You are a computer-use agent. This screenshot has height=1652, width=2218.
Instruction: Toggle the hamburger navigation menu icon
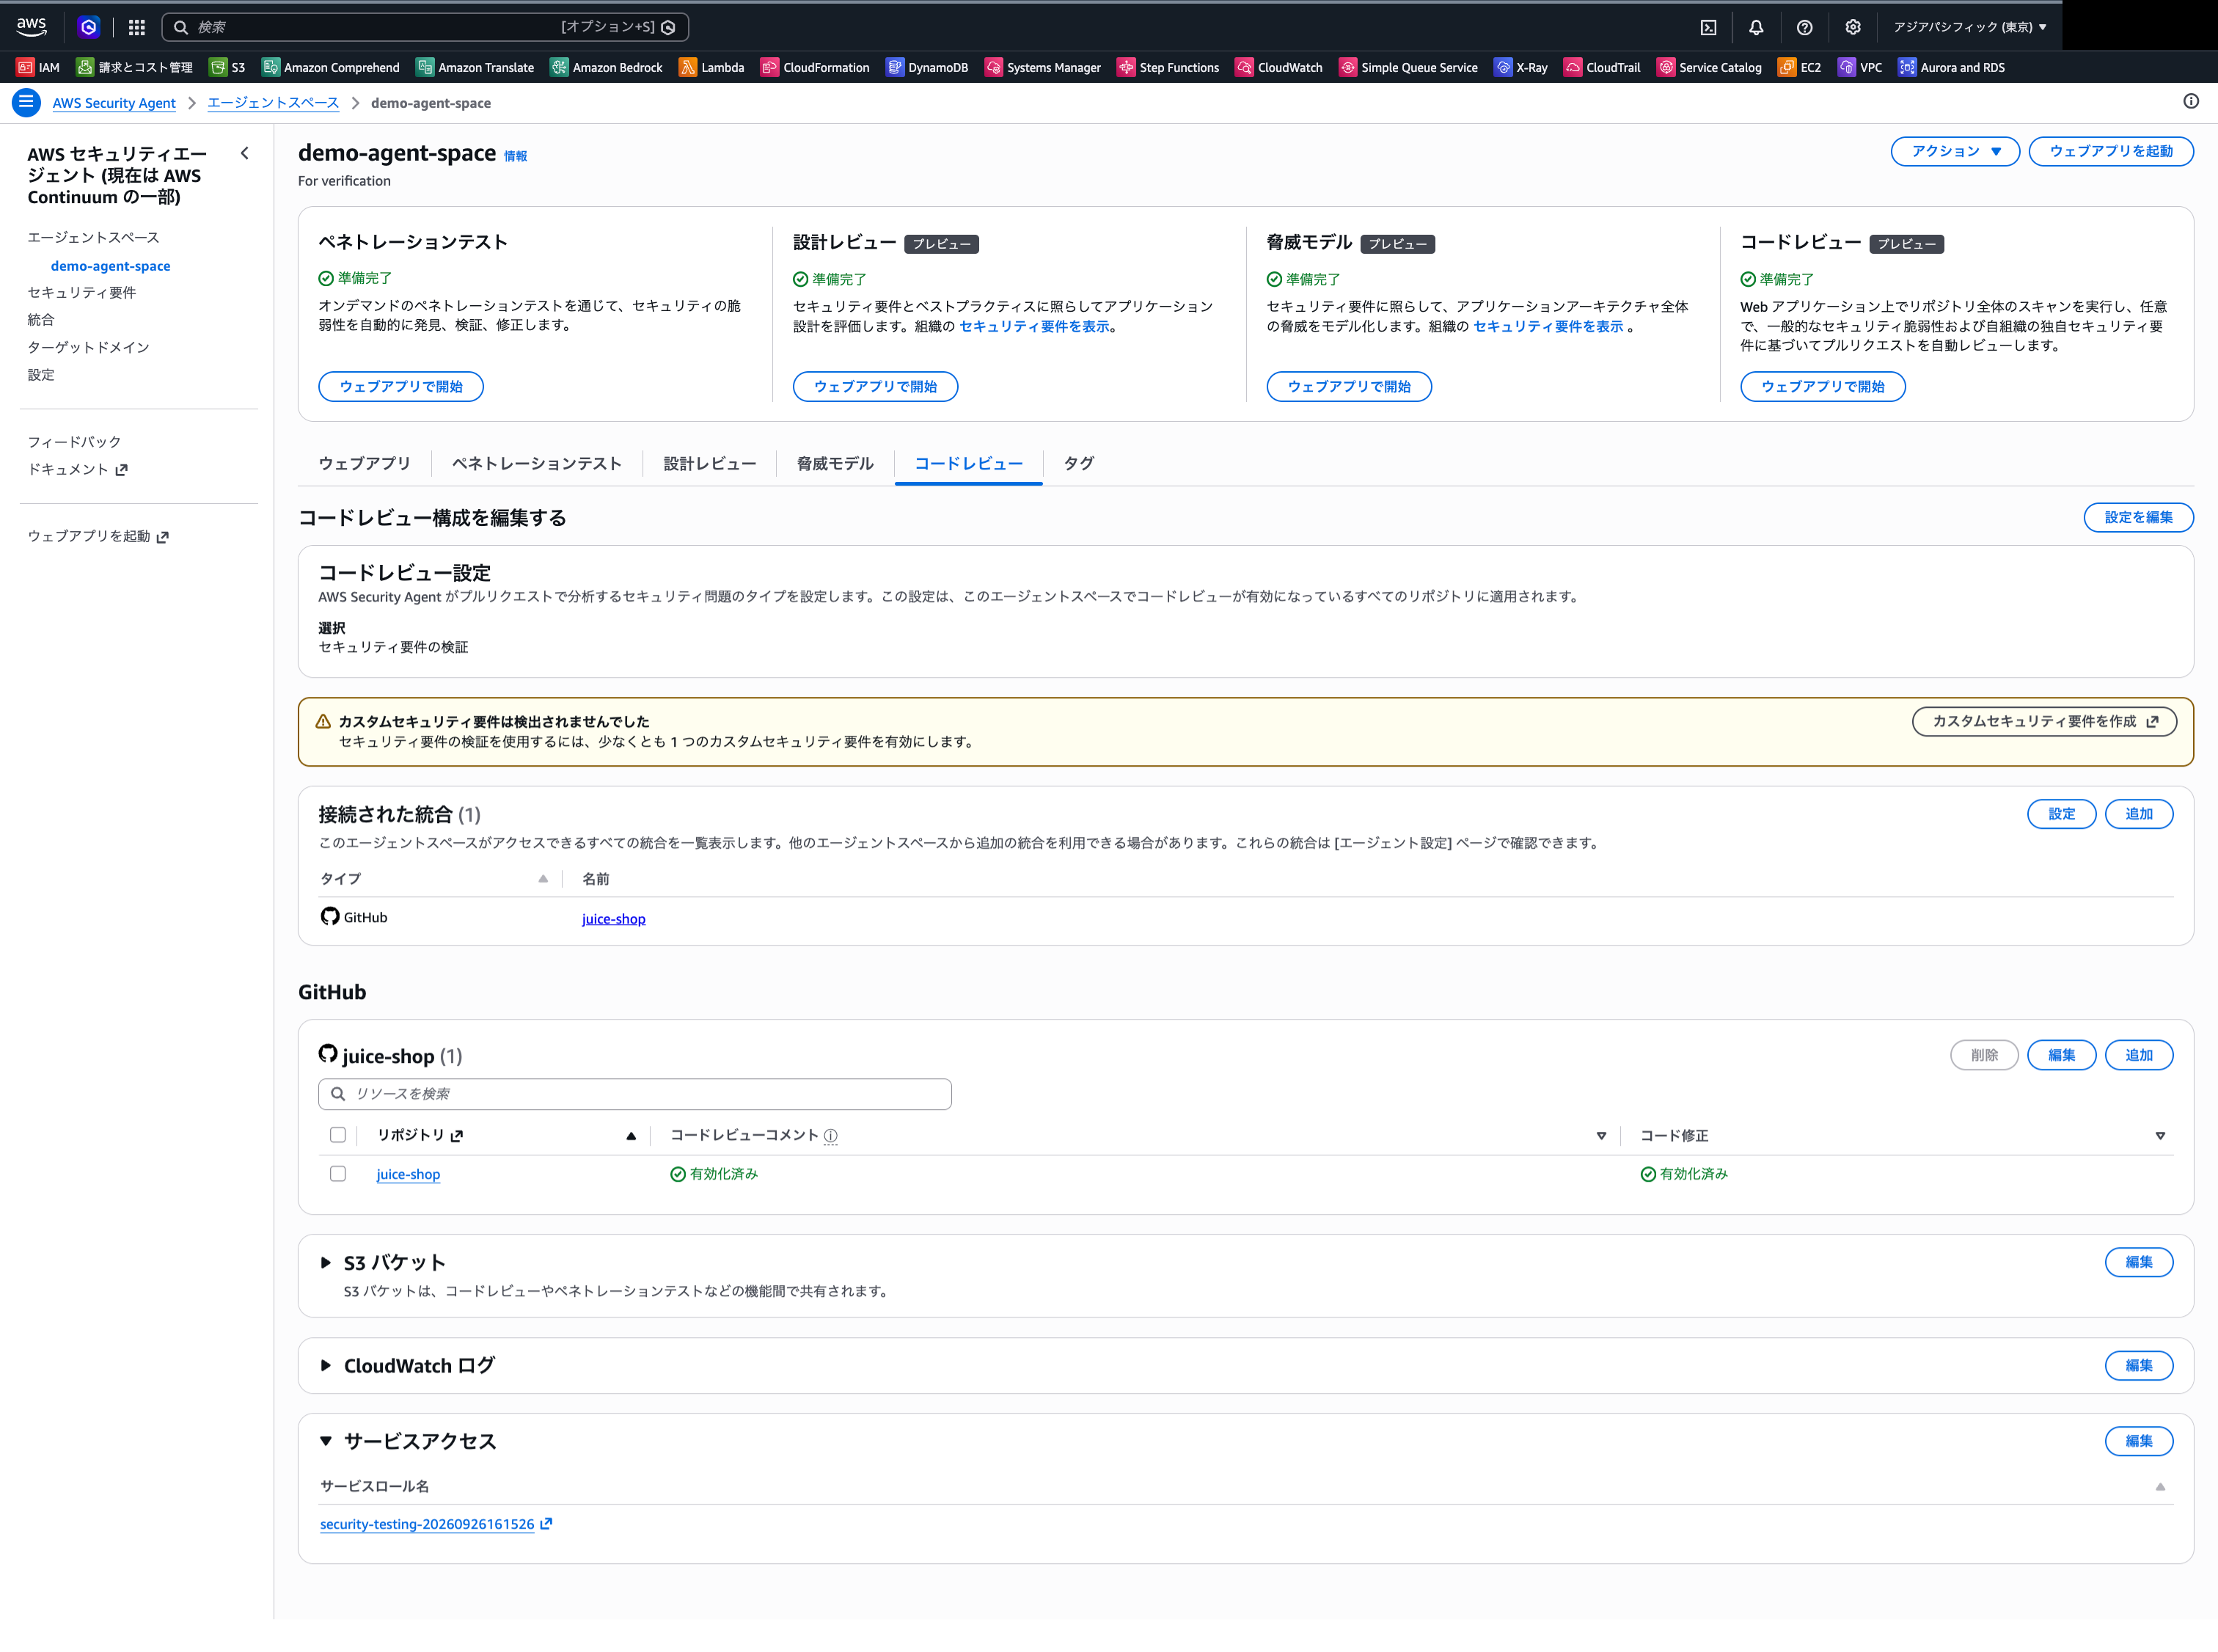click(x=26, y=102)
